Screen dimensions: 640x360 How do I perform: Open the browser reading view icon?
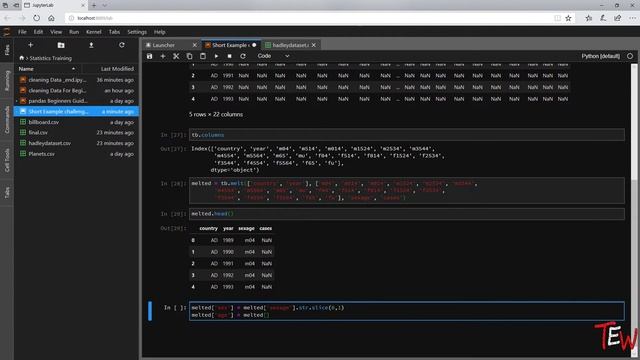point(557,18)
